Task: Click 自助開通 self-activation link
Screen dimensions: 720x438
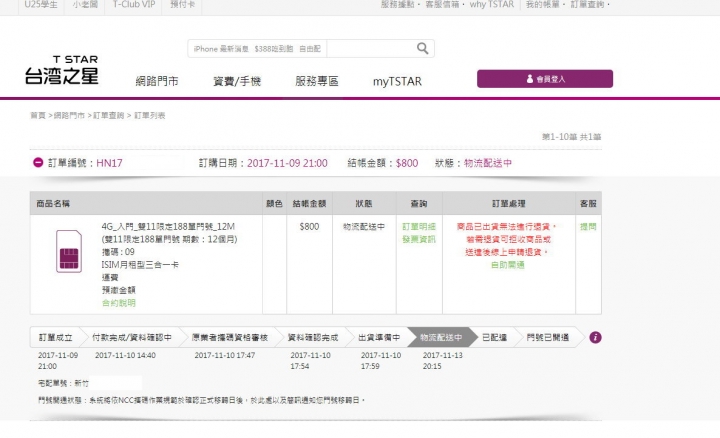Action: [x=508, y=265]
